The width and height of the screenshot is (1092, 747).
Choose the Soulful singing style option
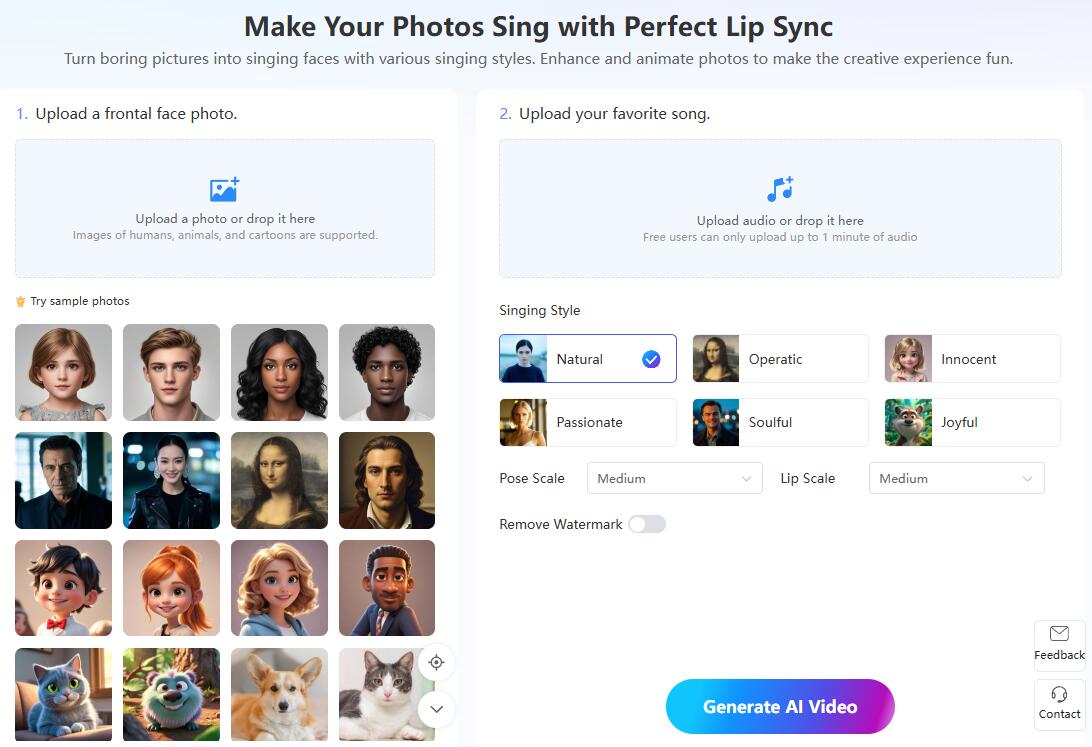click(780, 422)
